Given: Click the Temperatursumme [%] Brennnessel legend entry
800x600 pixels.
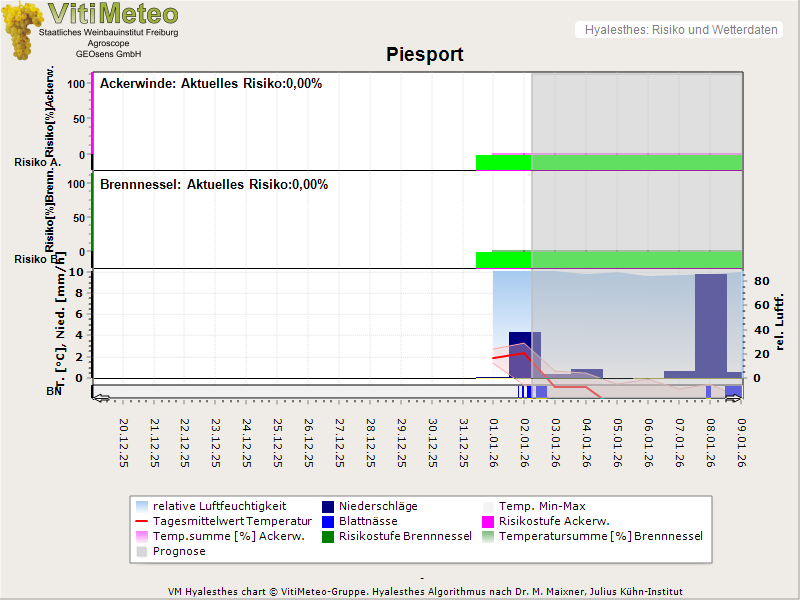Looking at the screenshot, I should (600, 536).
